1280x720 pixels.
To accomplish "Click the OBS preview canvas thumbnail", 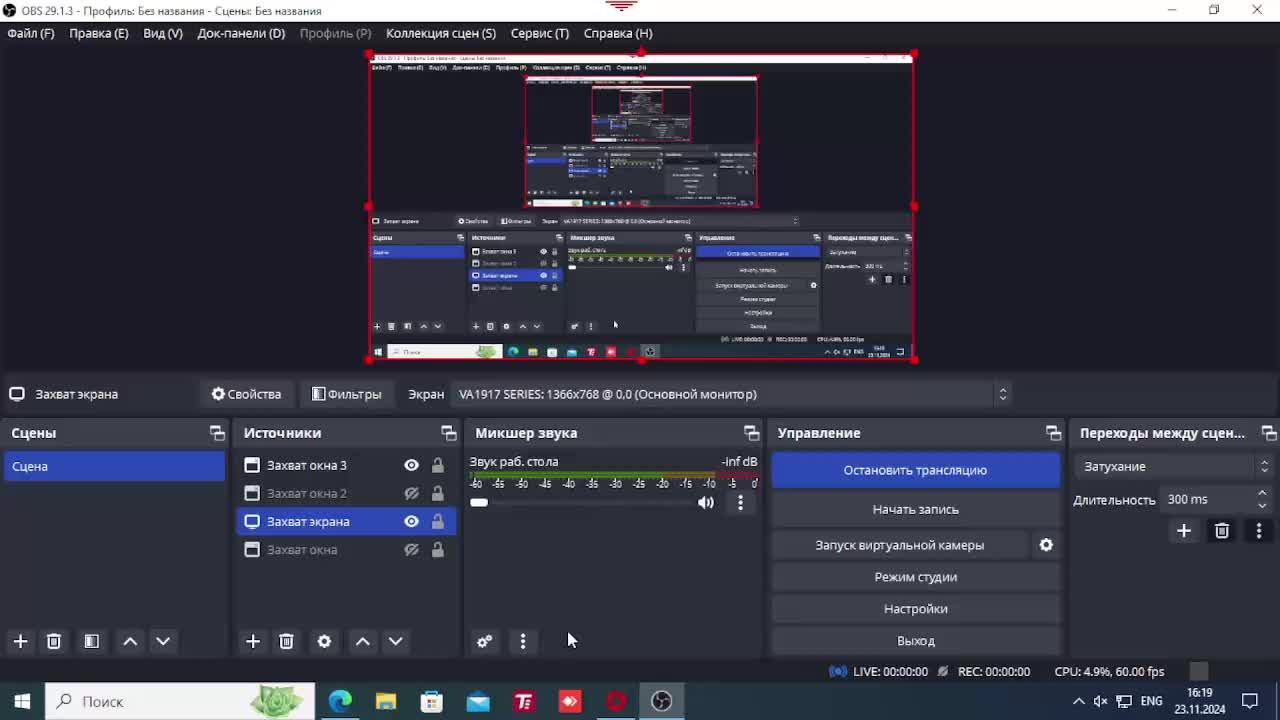I will pos(641,206).
